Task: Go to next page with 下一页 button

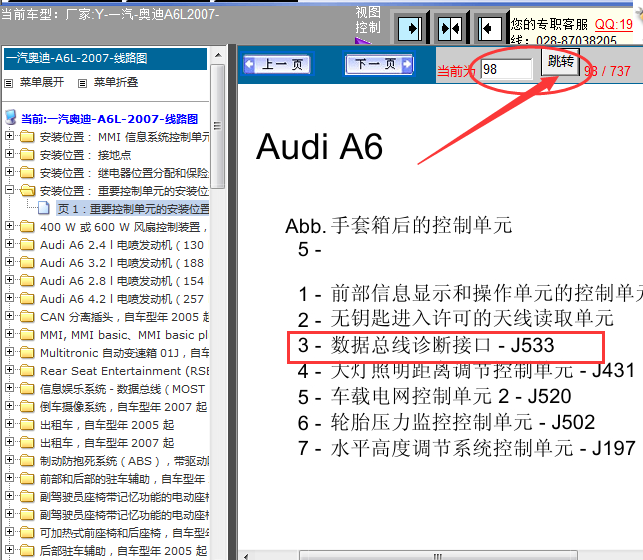Action: pos(379,64)
